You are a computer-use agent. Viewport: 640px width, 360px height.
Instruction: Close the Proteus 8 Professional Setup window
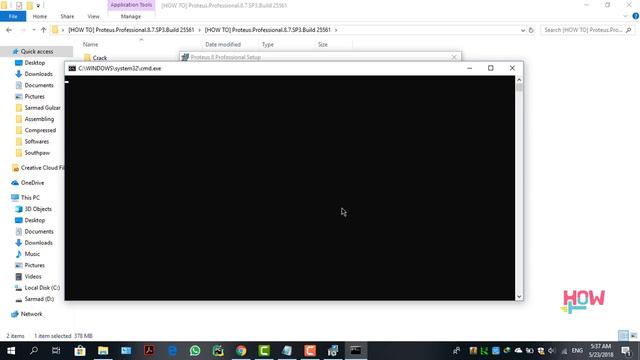454,57
